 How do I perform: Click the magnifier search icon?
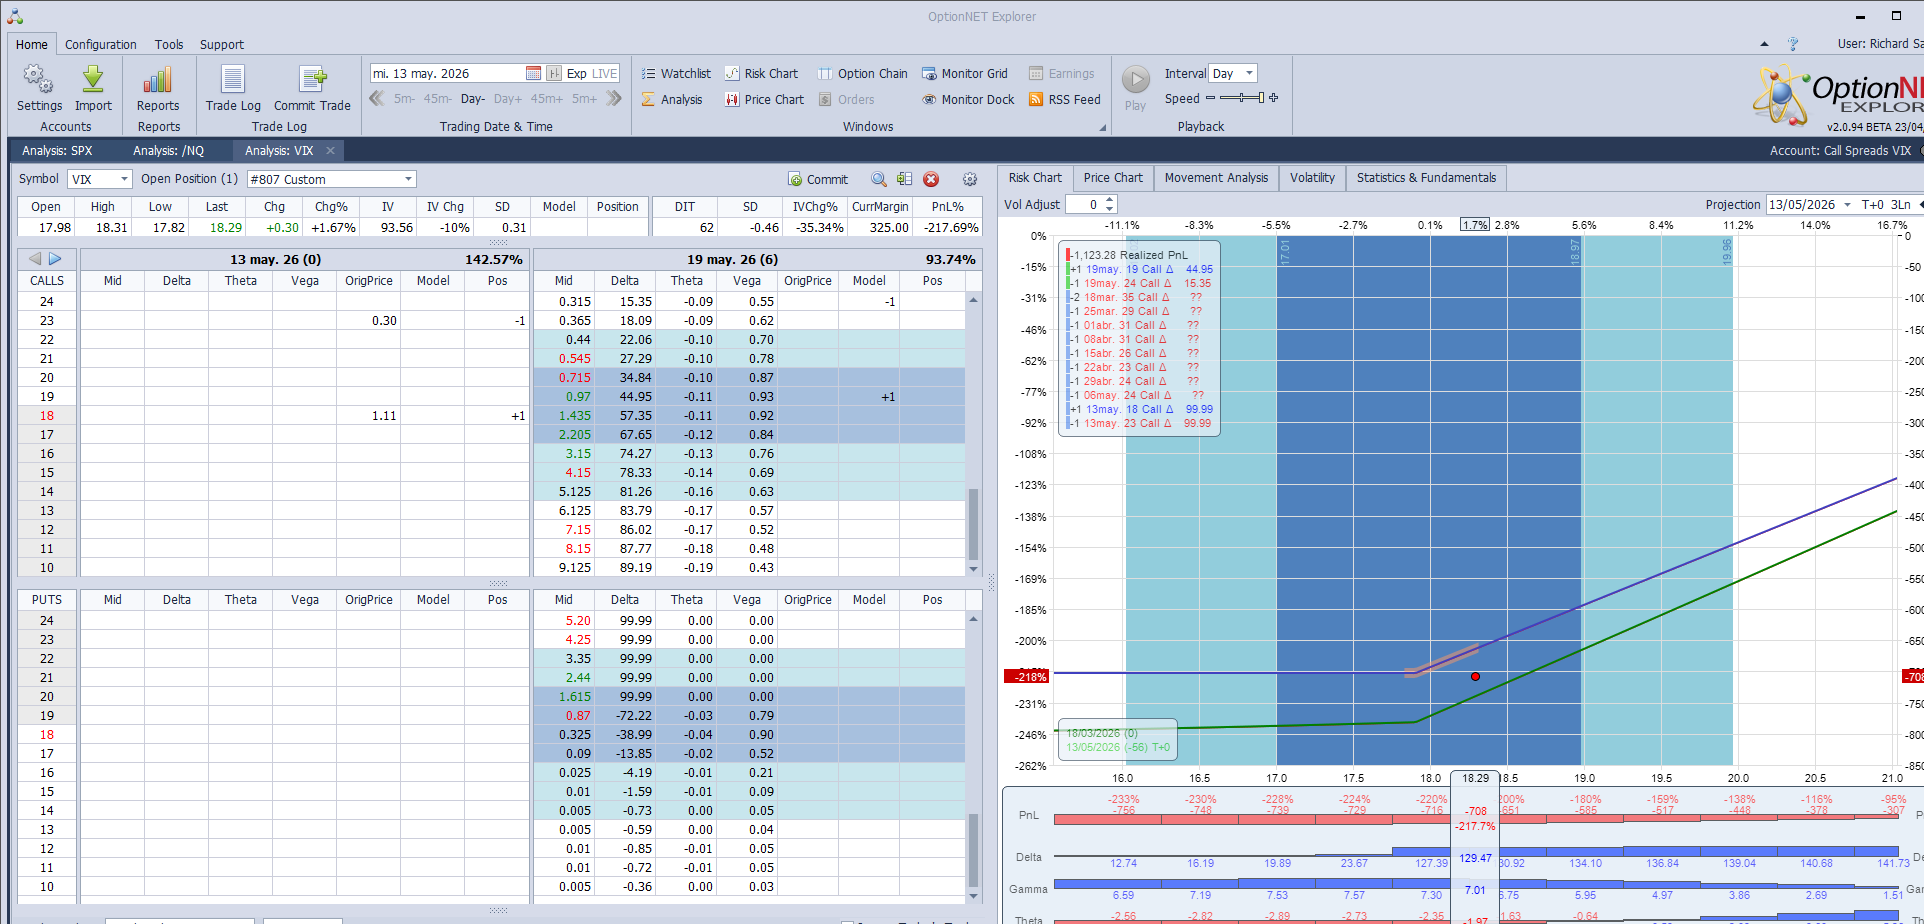point(878,179)
